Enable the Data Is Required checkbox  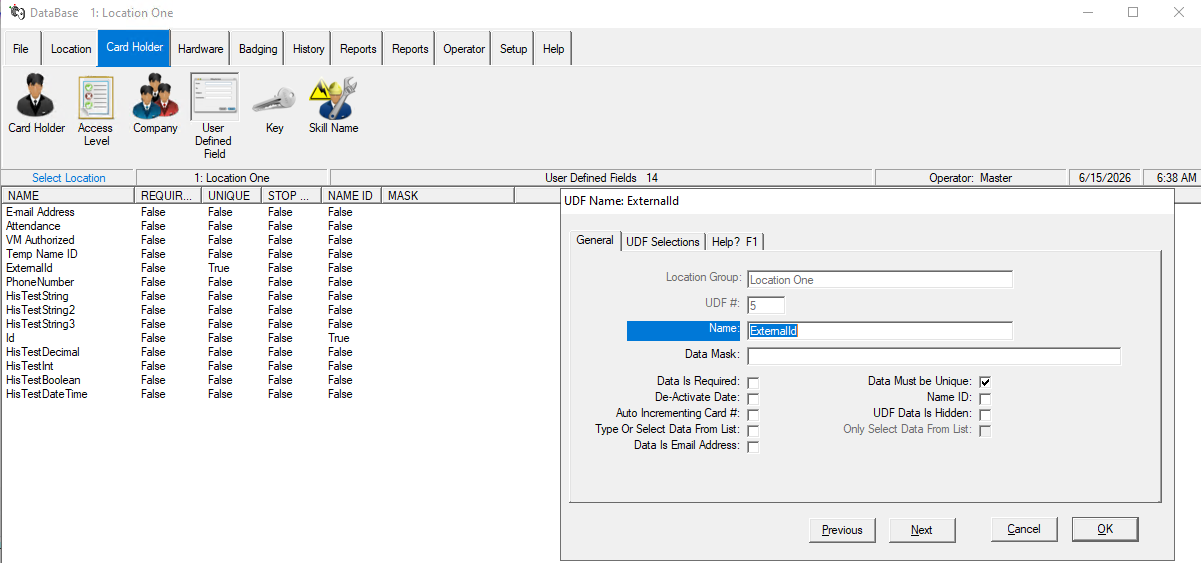coord(753,382)
